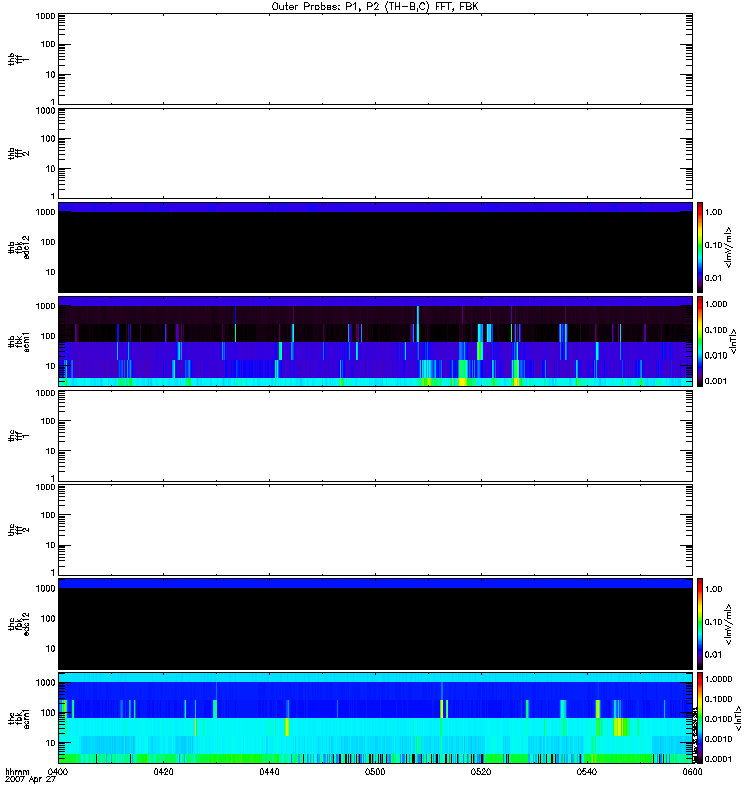750x800 pixels.
Task: Select the empty thb fff 2 plot panel
Action: click(375, 153)
